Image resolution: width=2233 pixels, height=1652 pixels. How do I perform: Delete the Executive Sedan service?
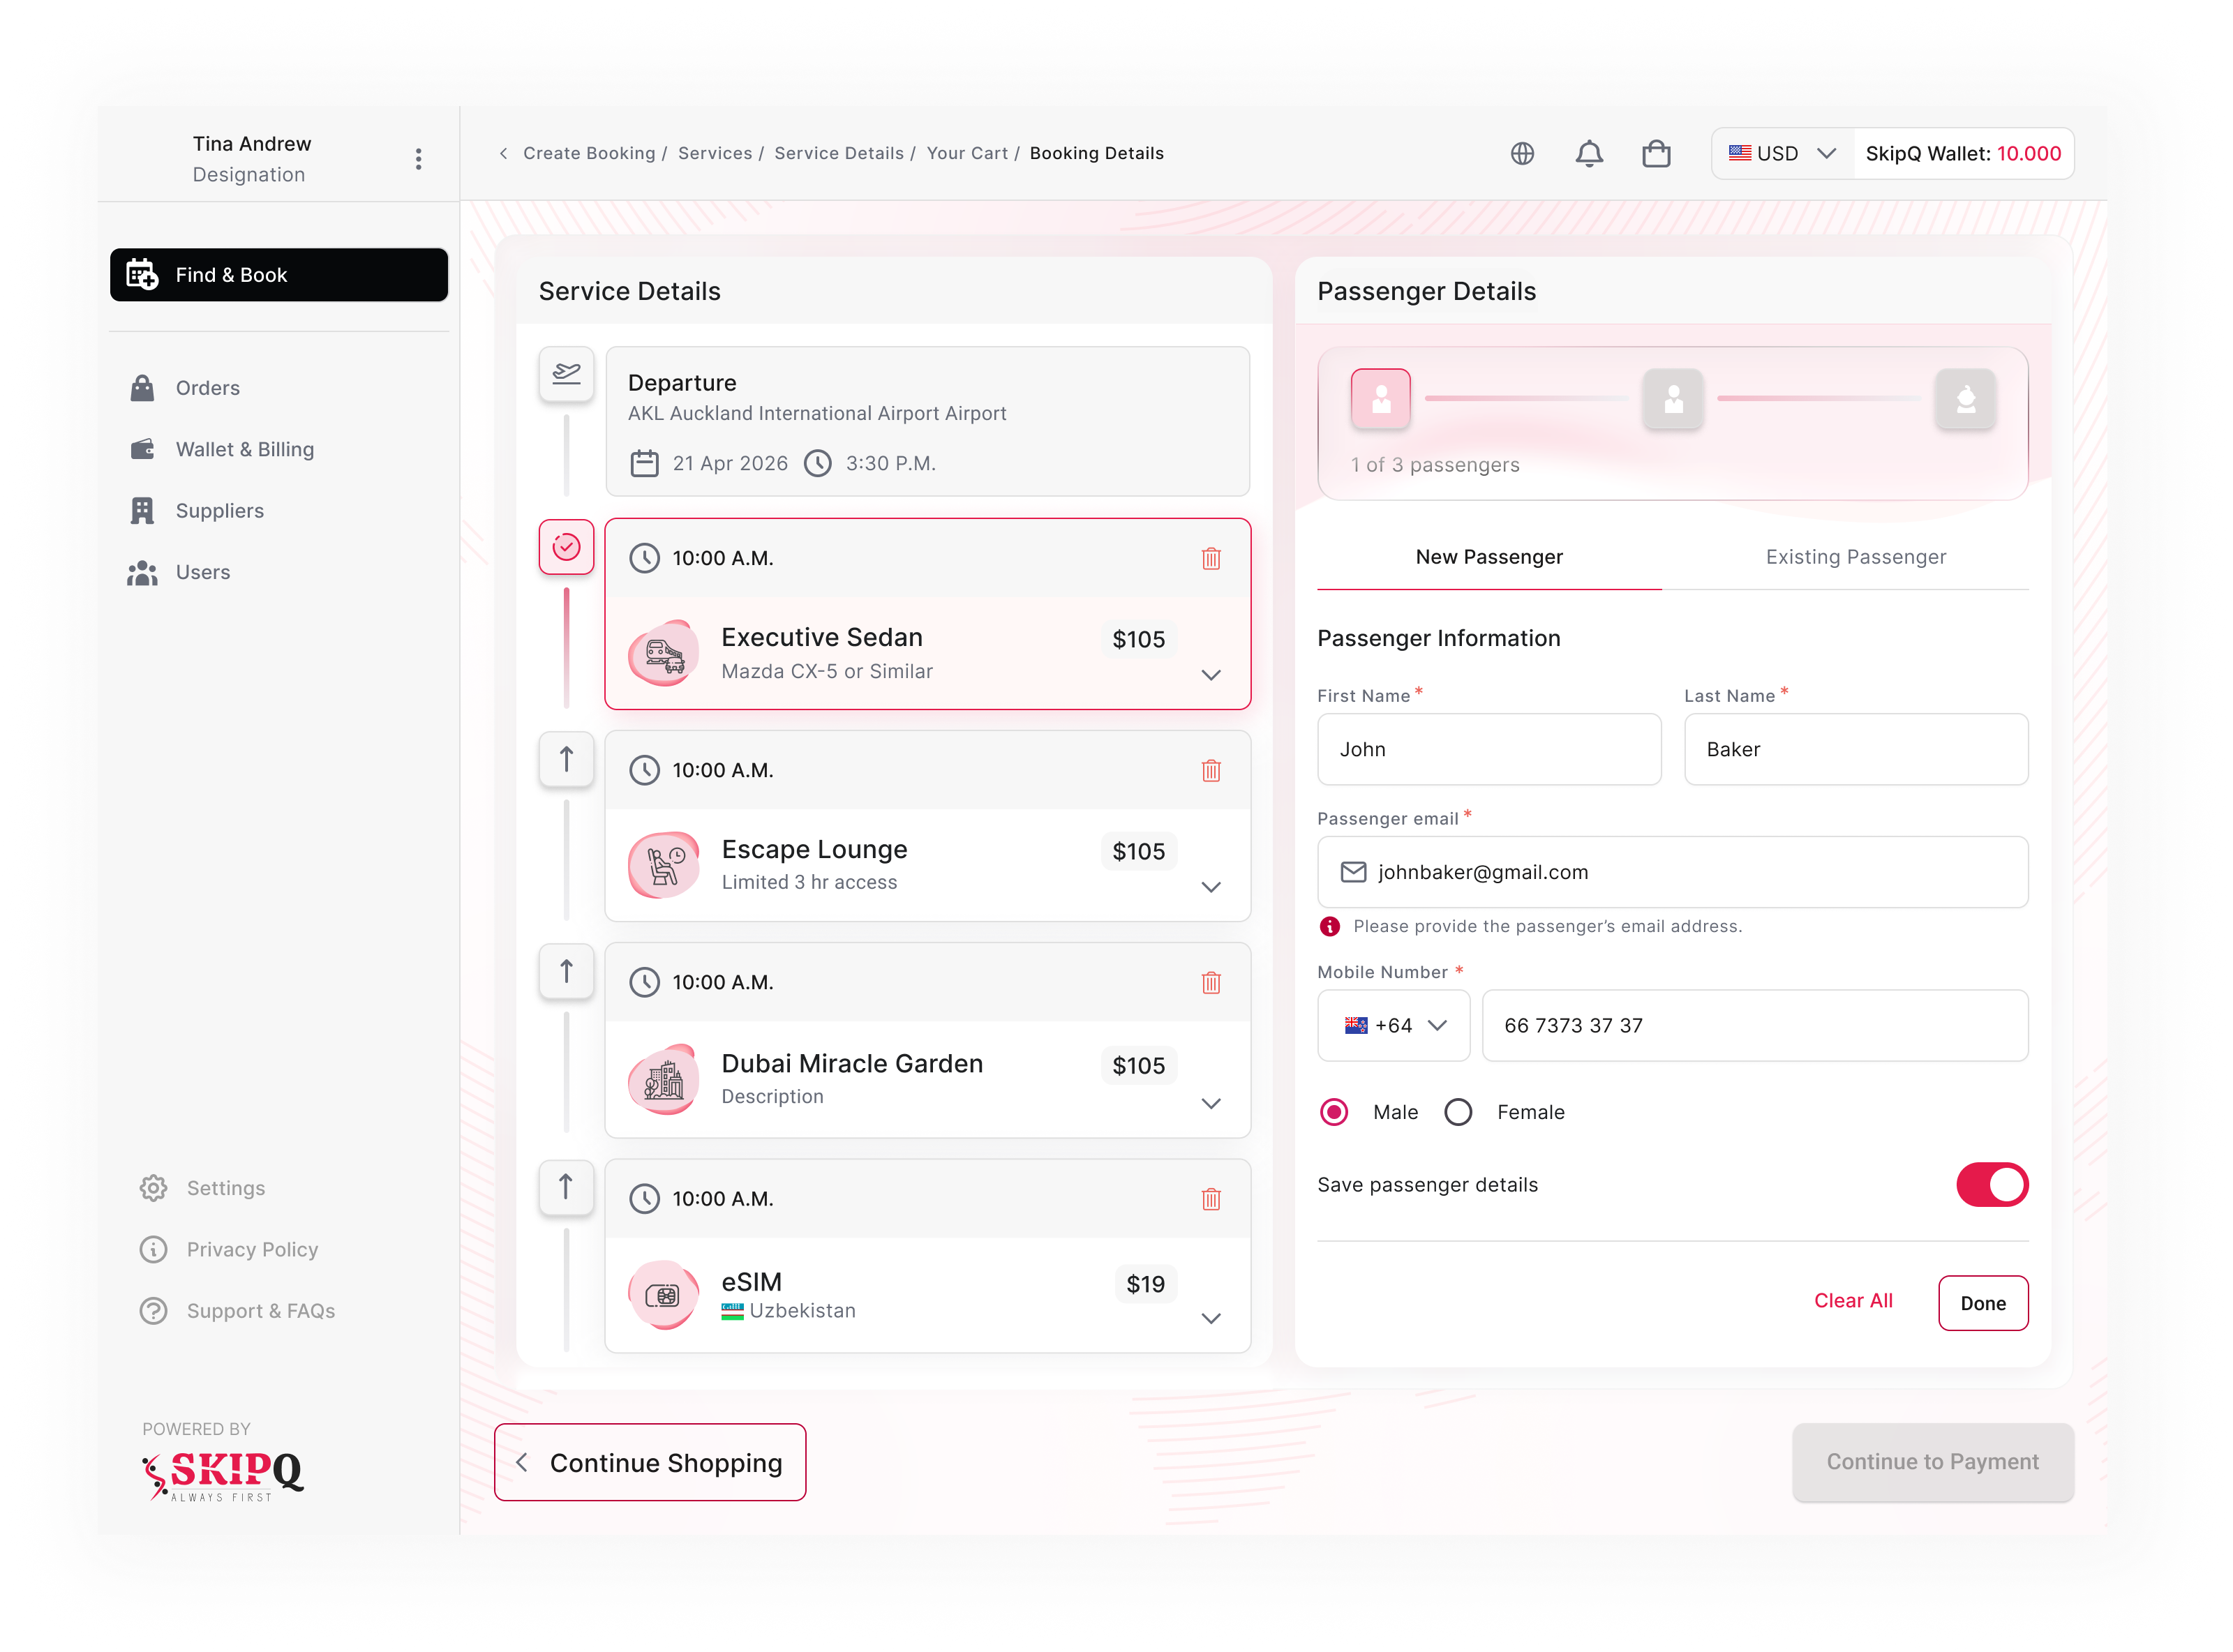(x=1211, y=558)
